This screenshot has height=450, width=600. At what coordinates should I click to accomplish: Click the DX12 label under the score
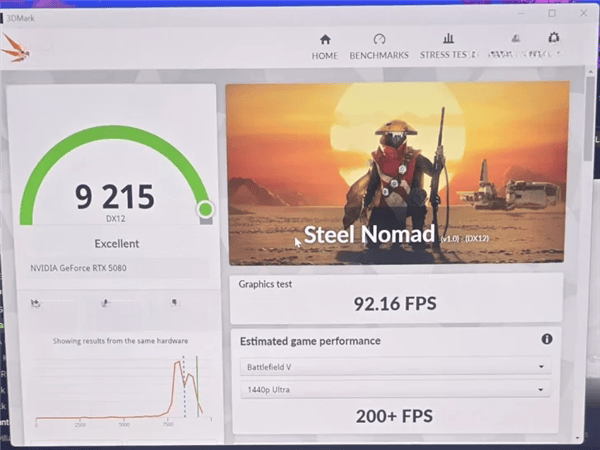click(x=116, y=219)
